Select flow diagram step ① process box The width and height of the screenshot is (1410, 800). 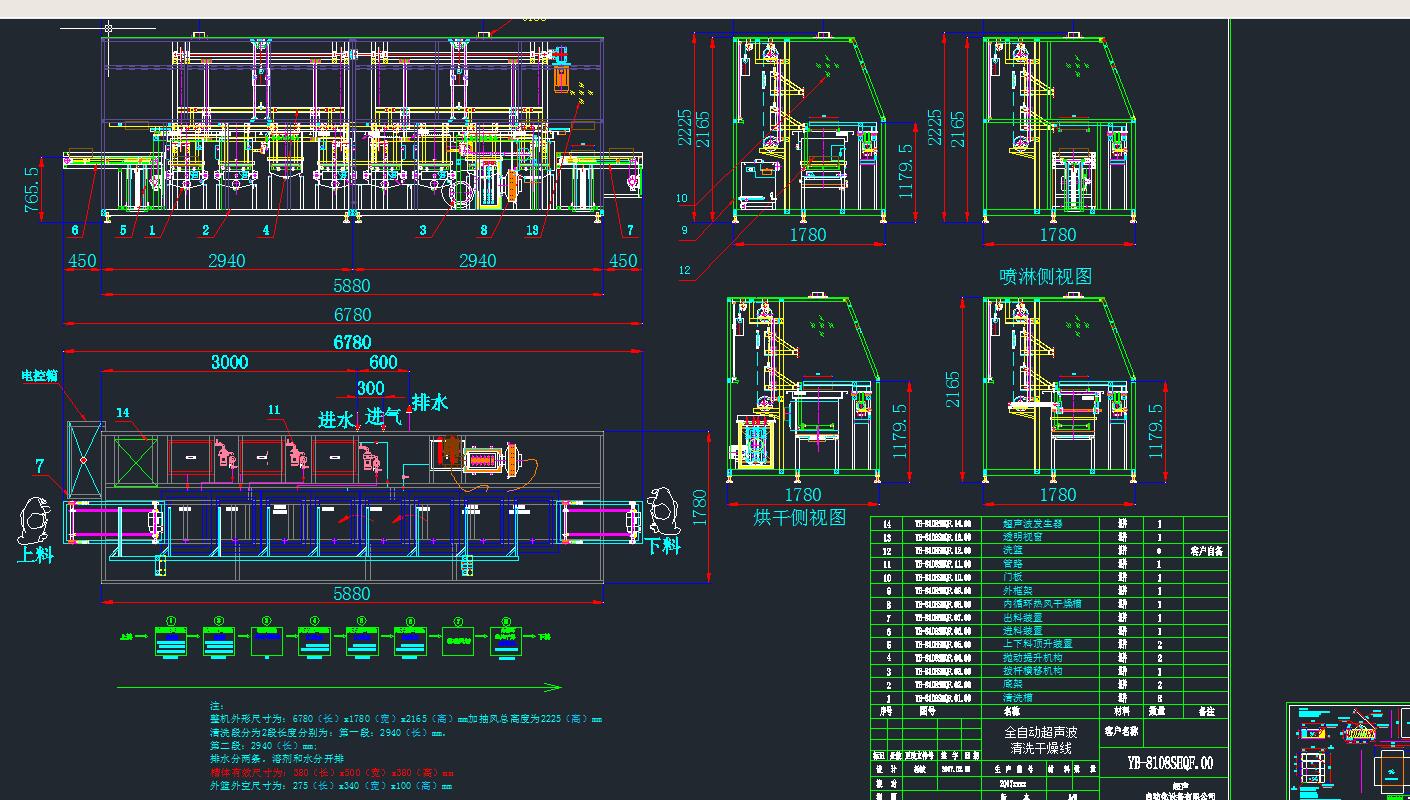[x=170, y=640]
